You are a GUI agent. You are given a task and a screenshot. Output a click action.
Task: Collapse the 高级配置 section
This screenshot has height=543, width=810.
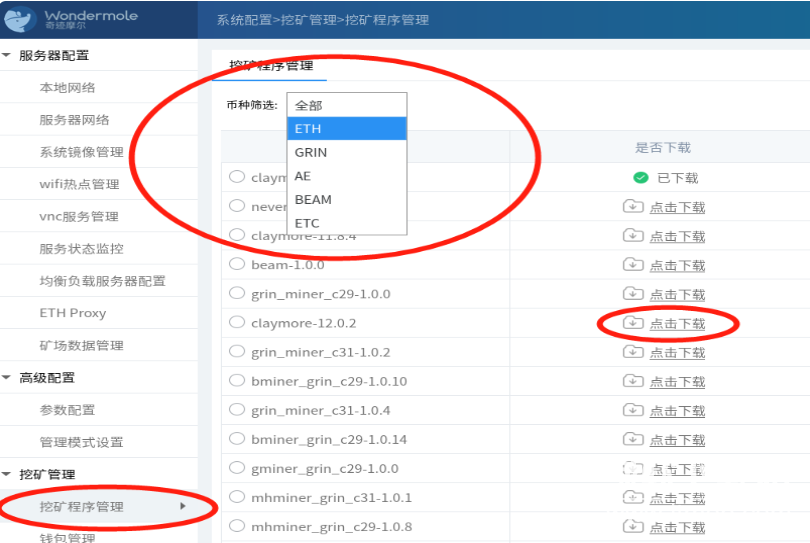8,377
